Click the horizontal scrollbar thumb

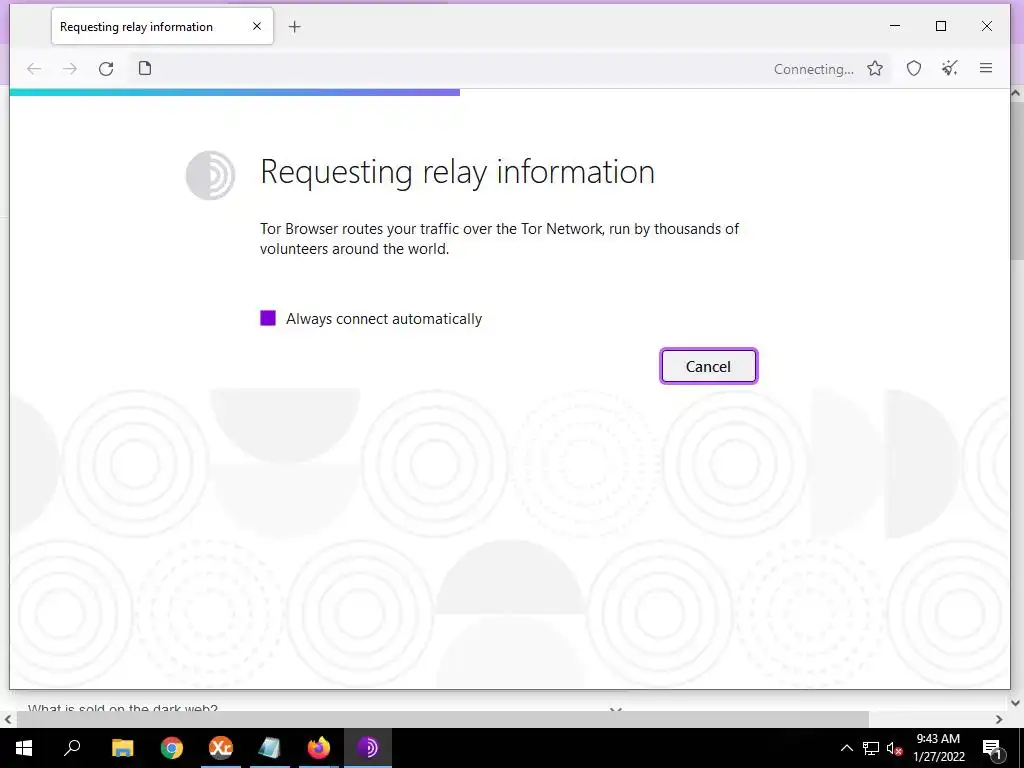pos(442,719)
